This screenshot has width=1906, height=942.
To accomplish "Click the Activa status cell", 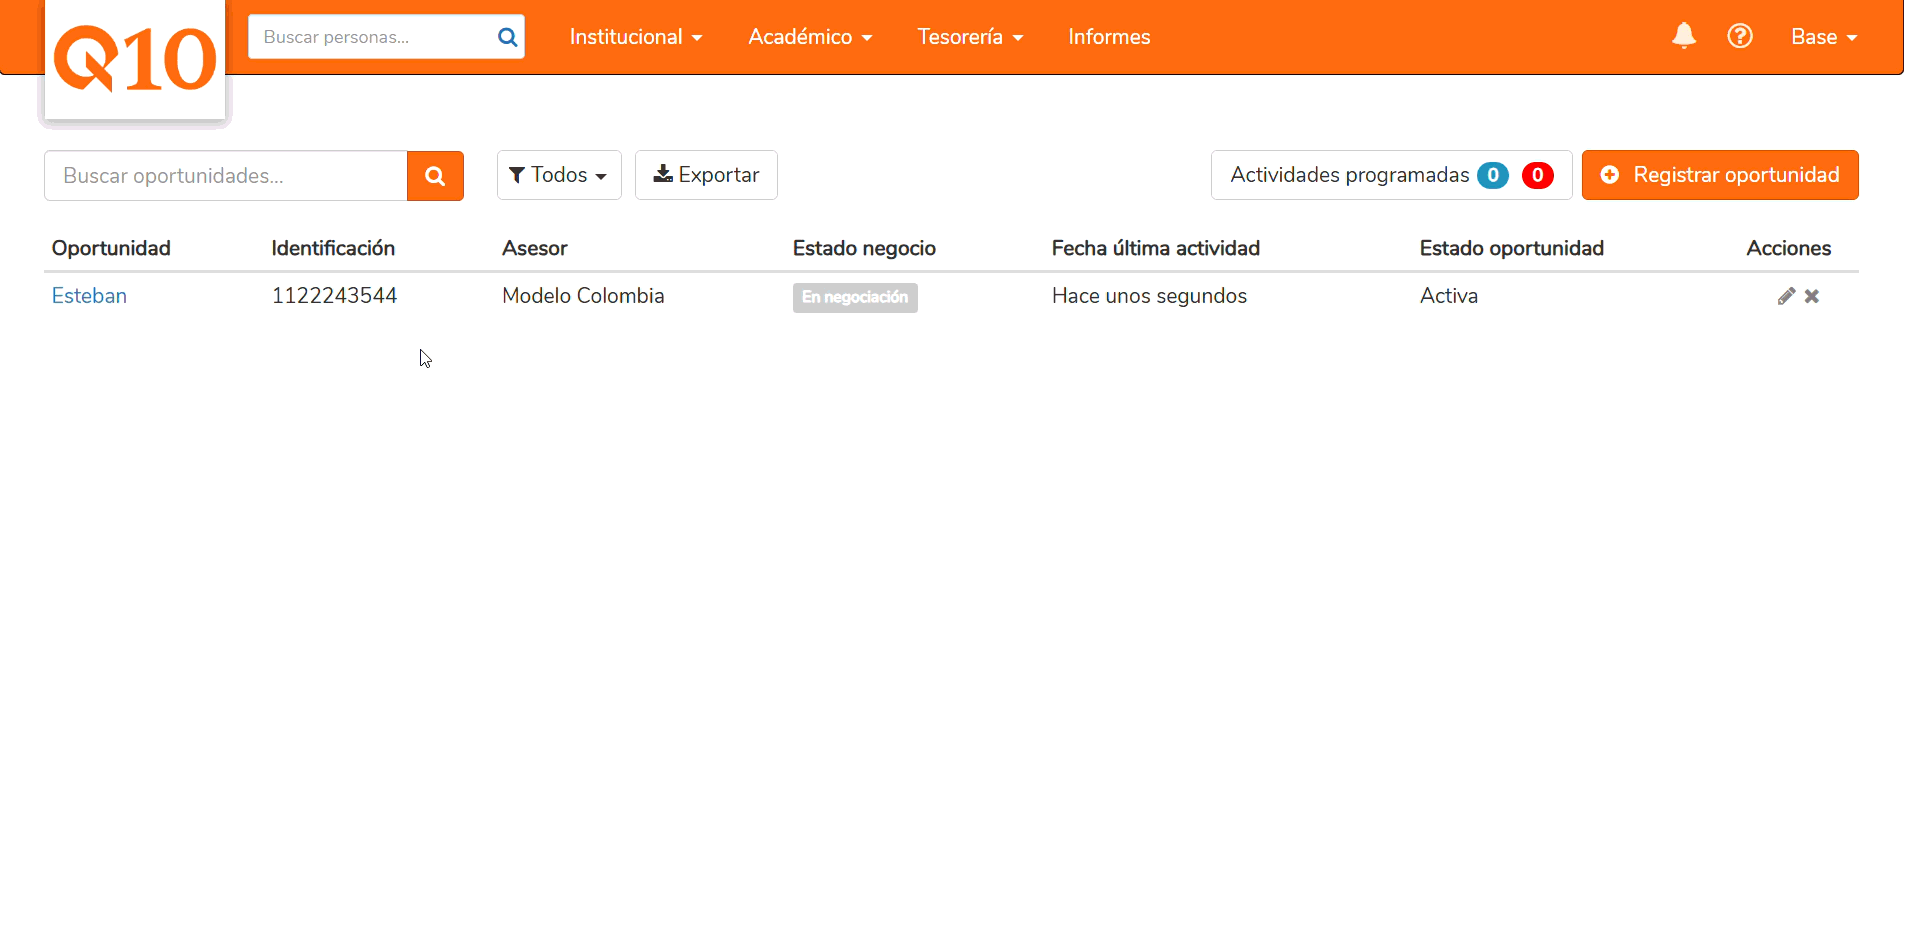I will (x=1448, y=296).
